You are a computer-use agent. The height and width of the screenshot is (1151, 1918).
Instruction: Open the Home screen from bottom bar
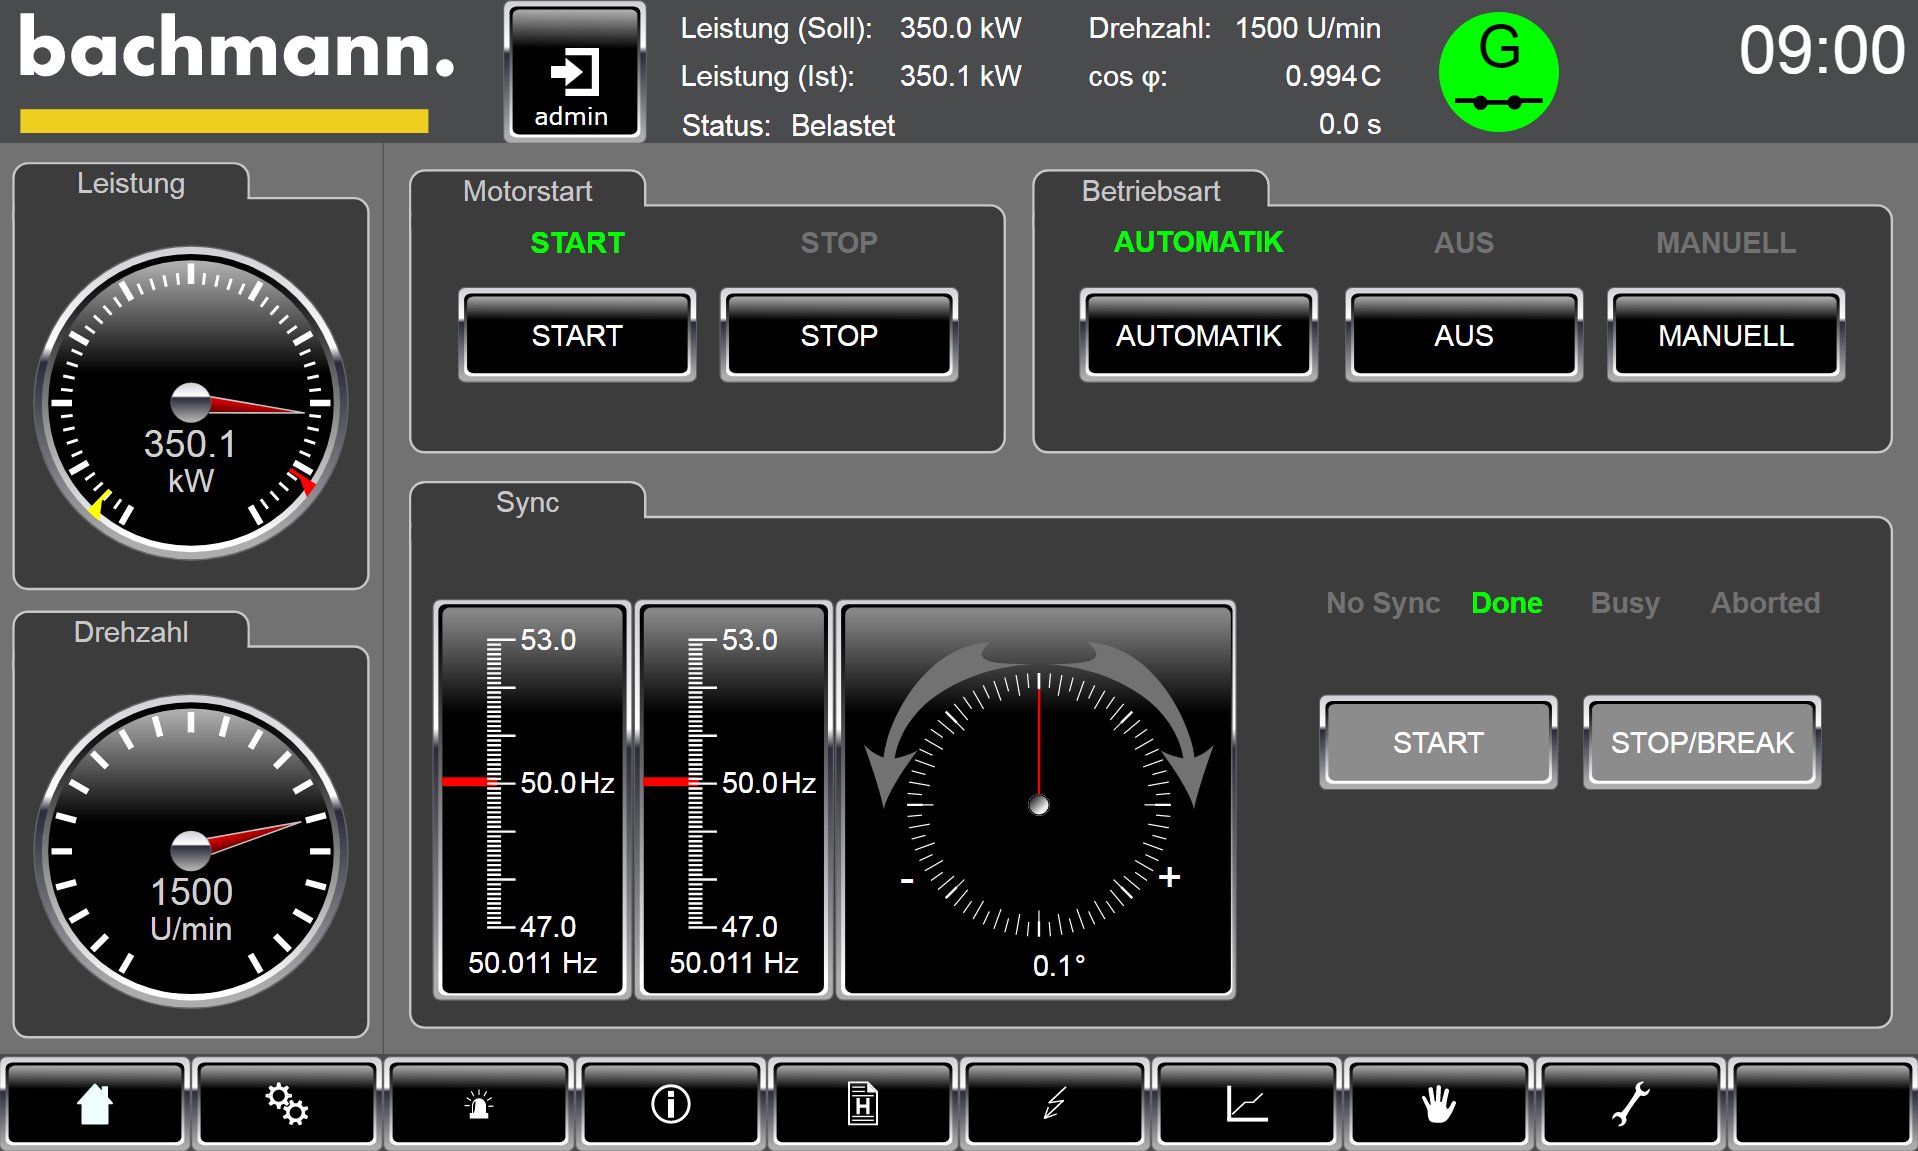point(95,1104)
